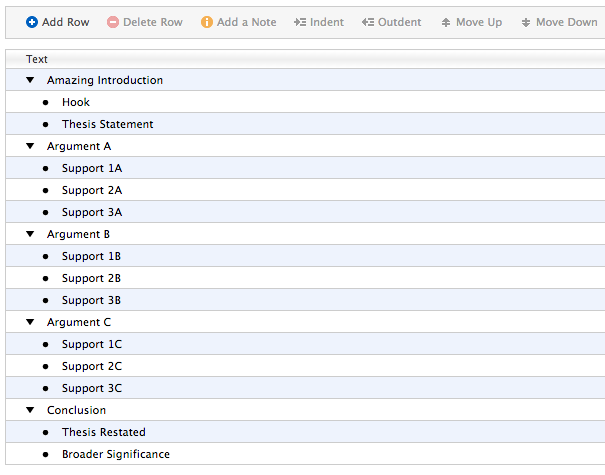
Task: Select the Thesis Restated row
Action: tap(103, 432)
